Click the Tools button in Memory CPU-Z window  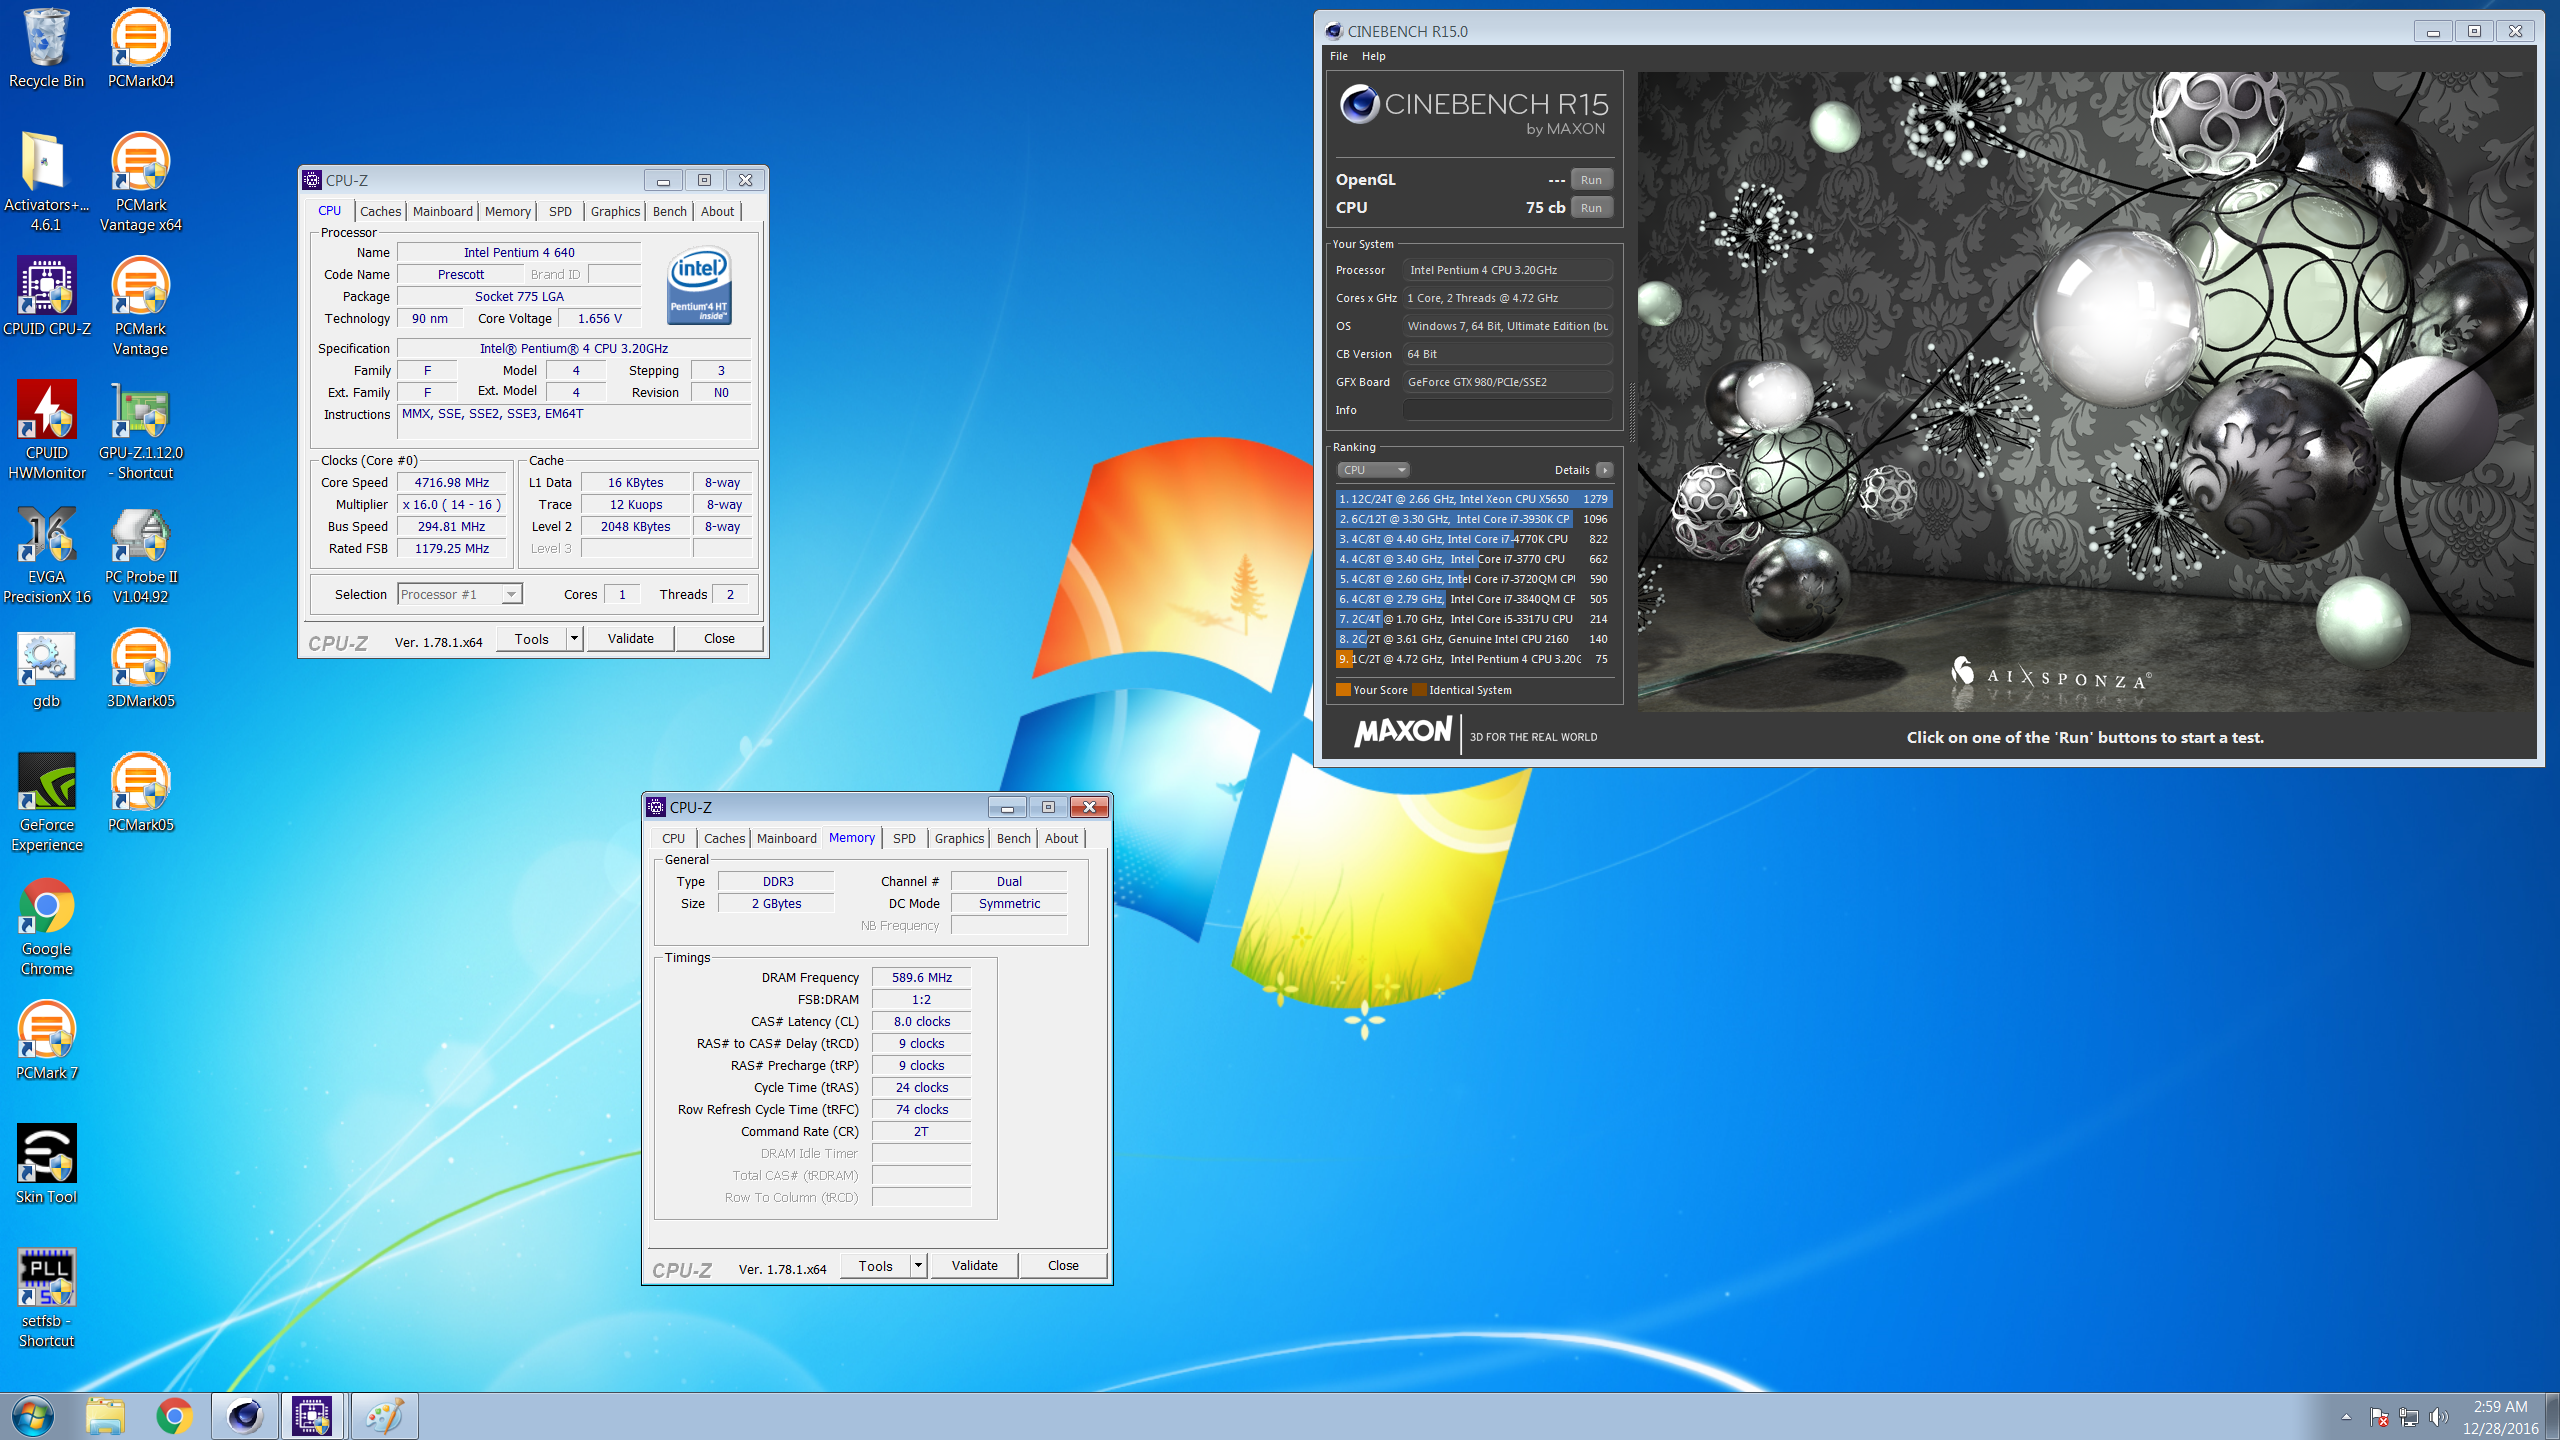click(876, 1265)
